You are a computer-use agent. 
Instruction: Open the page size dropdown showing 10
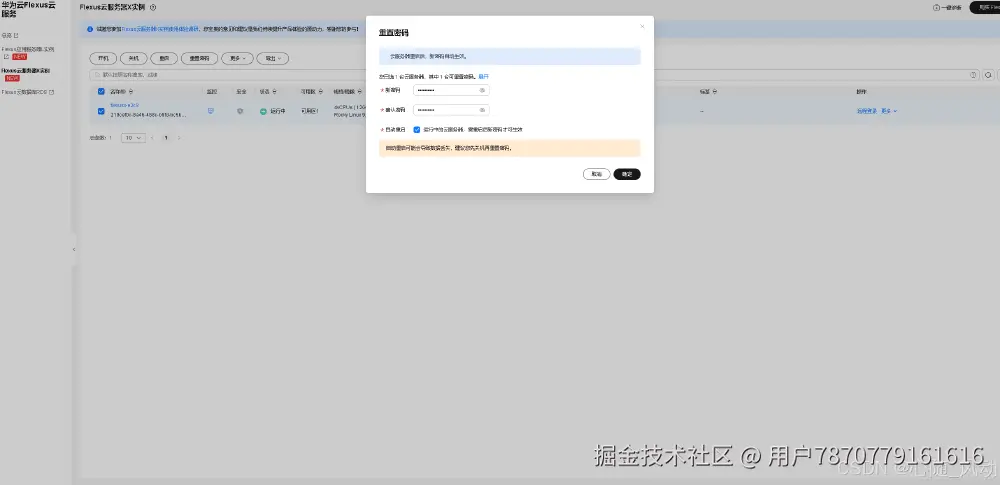point(133,138)
